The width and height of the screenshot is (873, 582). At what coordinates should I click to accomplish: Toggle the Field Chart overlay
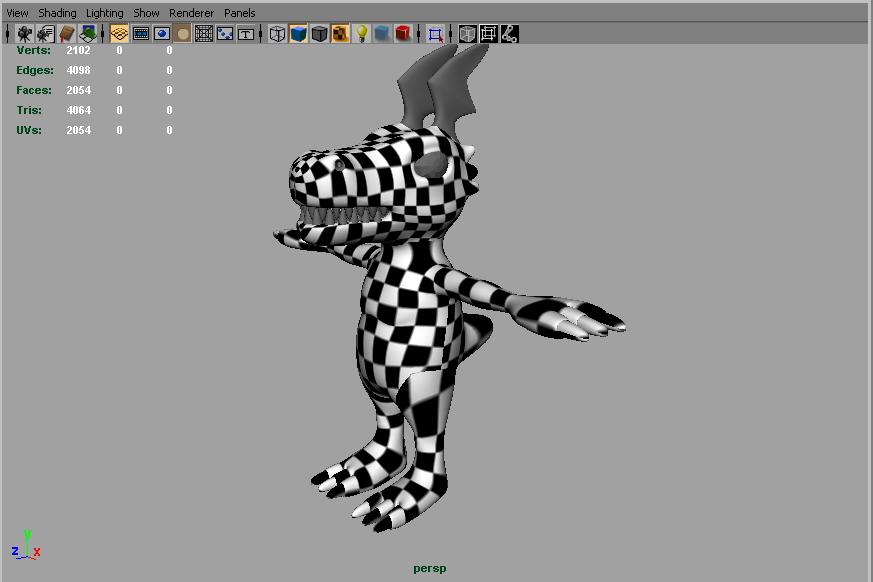(204, 34)
